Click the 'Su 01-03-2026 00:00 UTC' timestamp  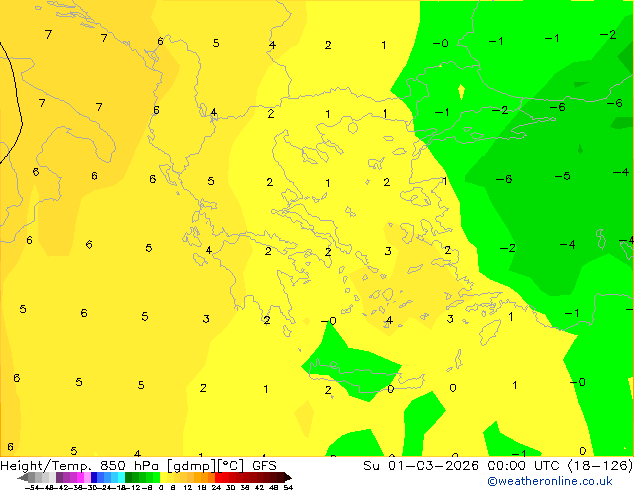coord(463,466)
